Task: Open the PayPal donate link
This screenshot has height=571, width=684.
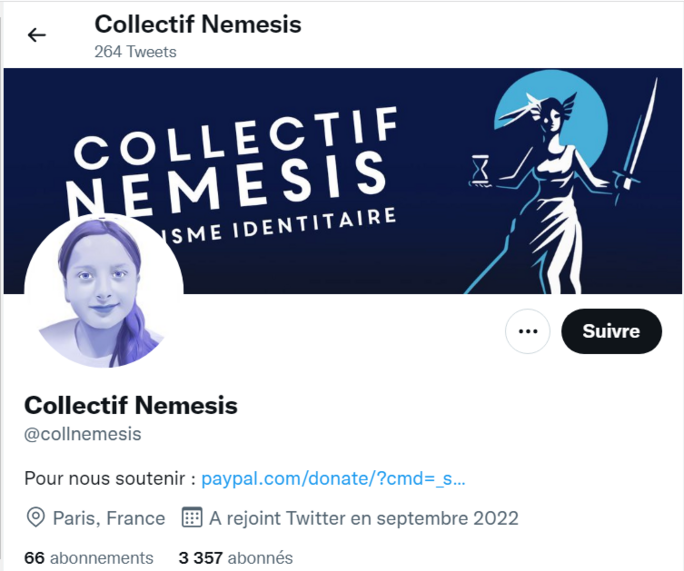Action: 334,478
